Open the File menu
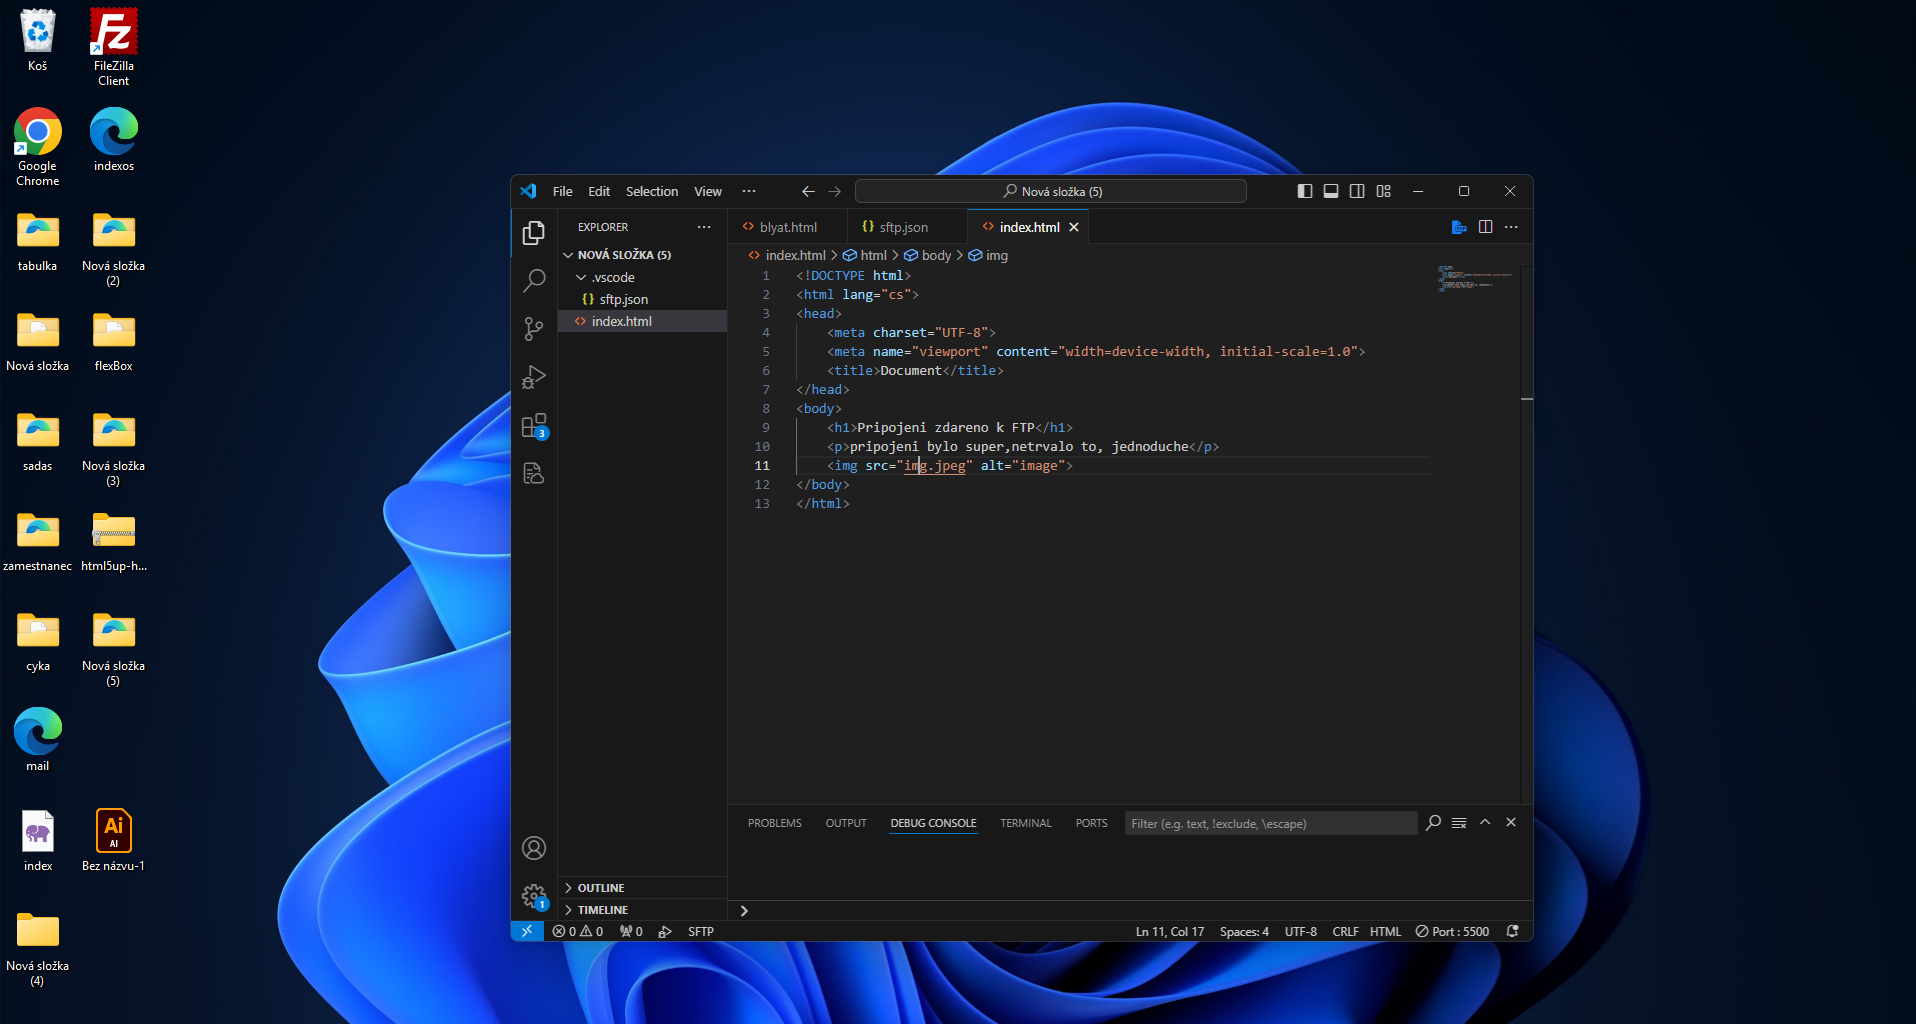The image size is (1916, 1024). [x=563, y=191]
